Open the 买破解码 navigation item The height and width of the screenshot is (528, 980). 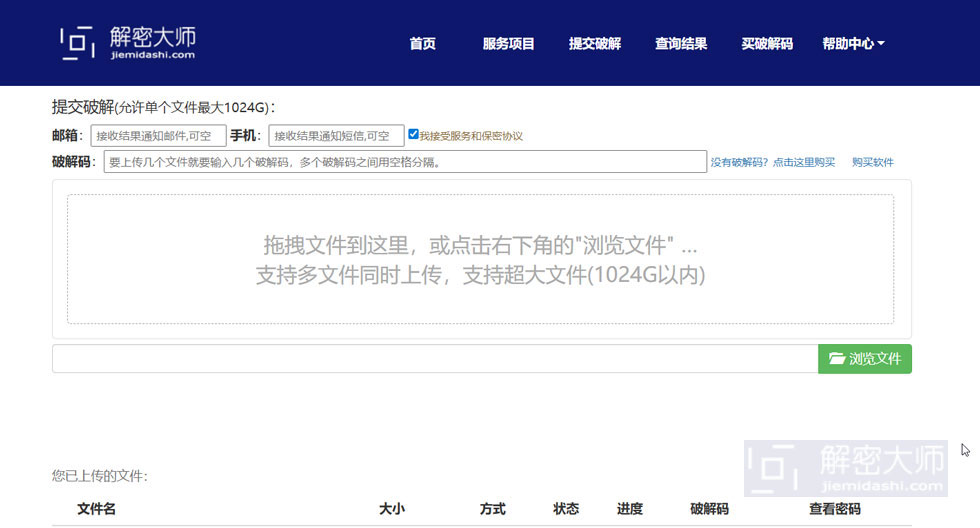(767, 44)
